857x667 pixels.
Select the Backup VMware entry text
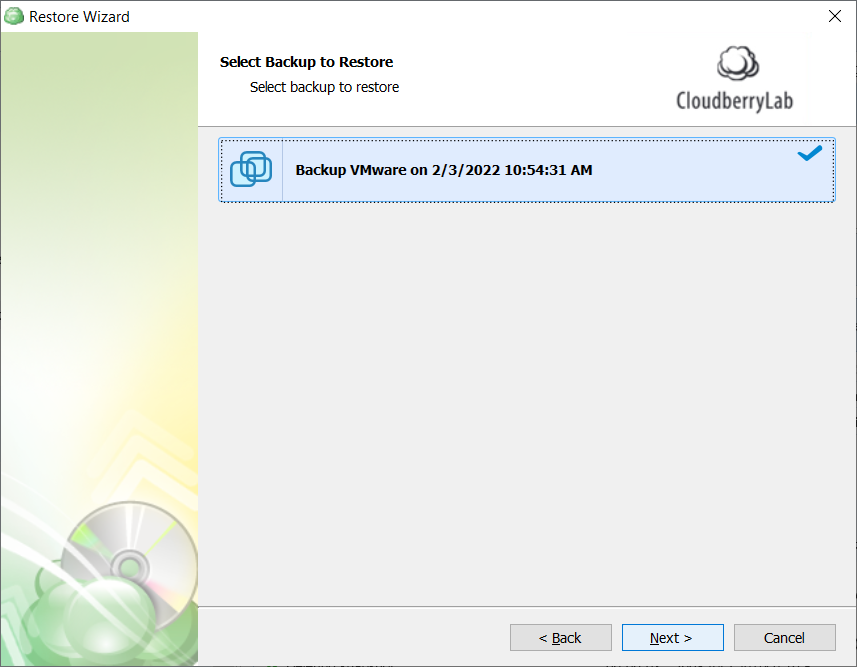tap(444, 170)
